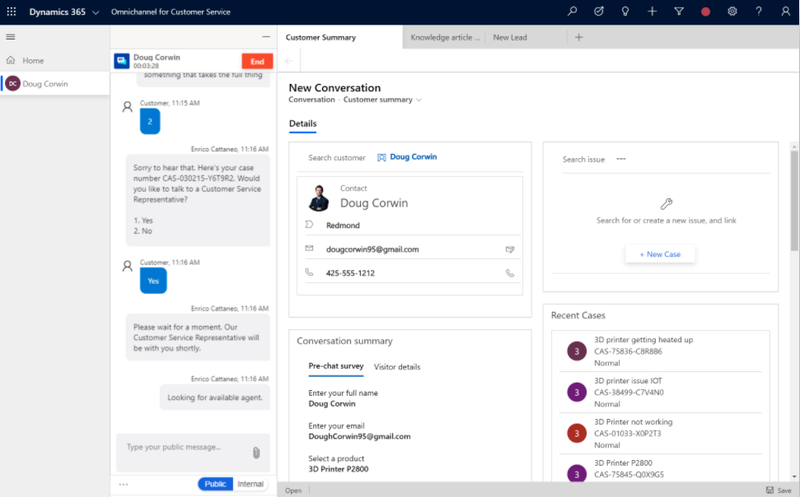This screenshot has height=497, width=800.
Task: Click Doug Corwin's contact photo
Action: click(319, 198)
